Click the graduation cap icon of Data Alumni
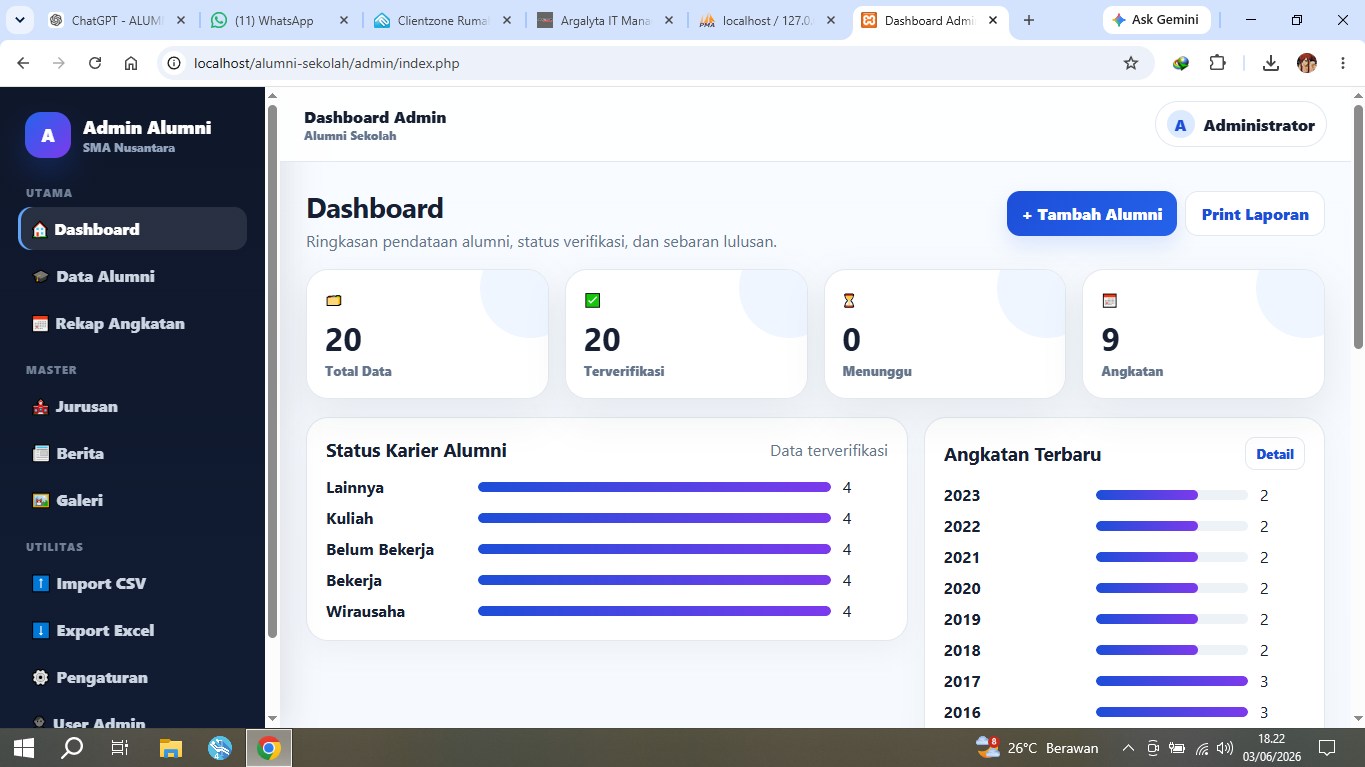The image size is (1365, 767). (40, 277)
